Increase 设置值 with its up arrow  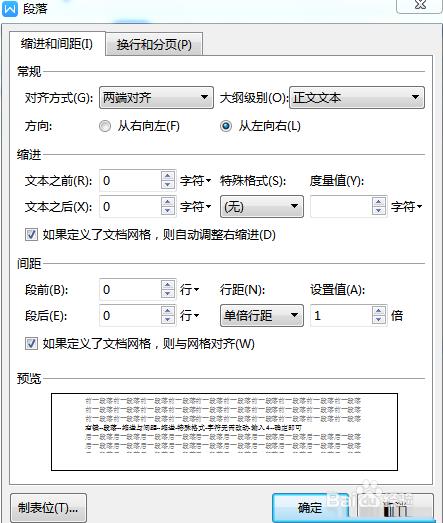click(379, 311)
